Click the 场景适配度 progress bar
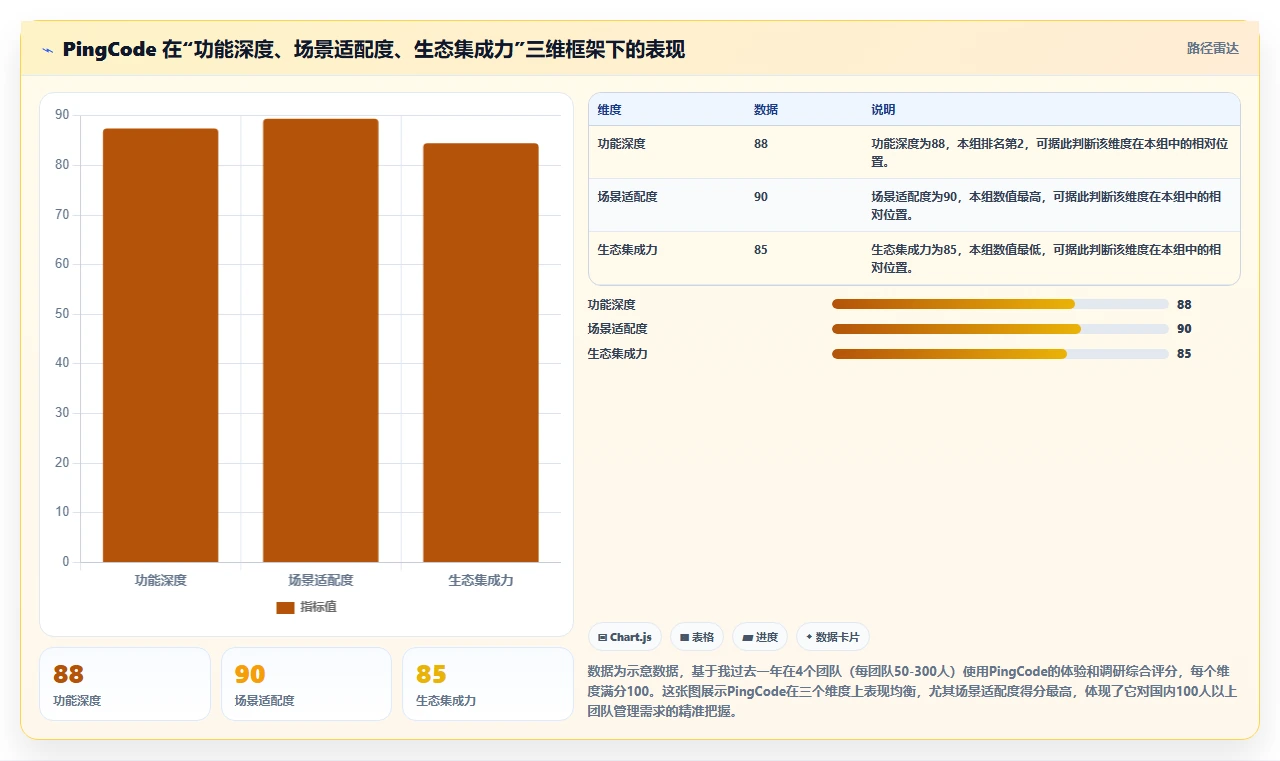This screenshot has height=761, width=1280. coord(1000,329)
